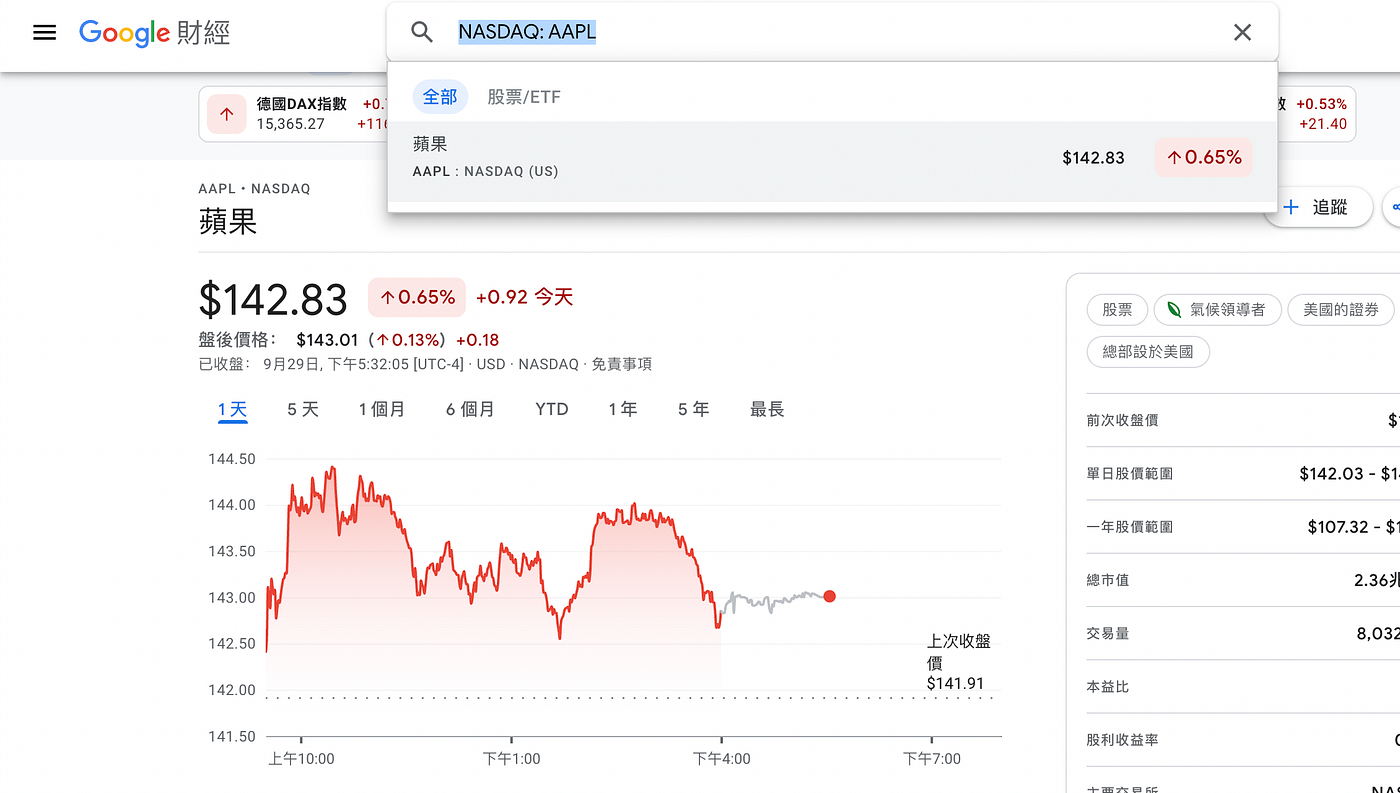
Task: Click the 下午4:00 axis label
Action: [x=722, y=759]
